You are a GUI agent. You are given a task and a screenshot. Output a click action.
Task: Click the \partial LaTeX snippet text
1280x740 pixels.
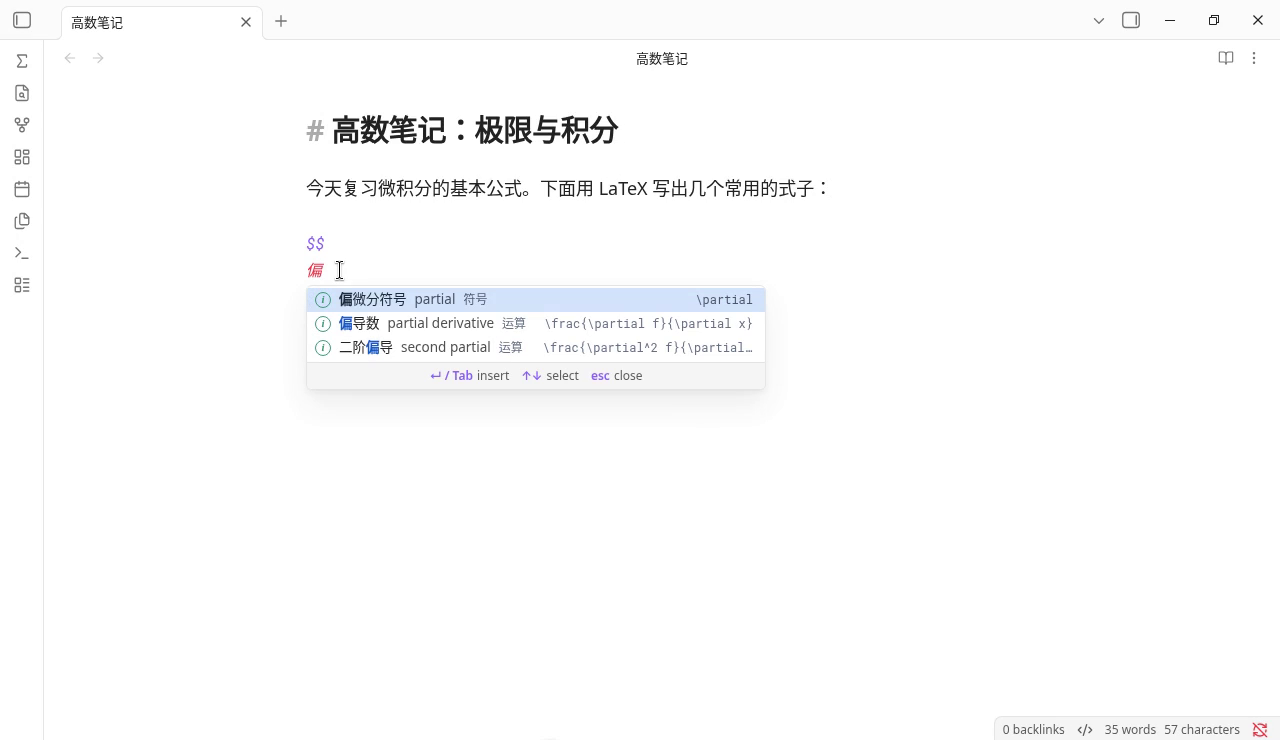(724, 300)
